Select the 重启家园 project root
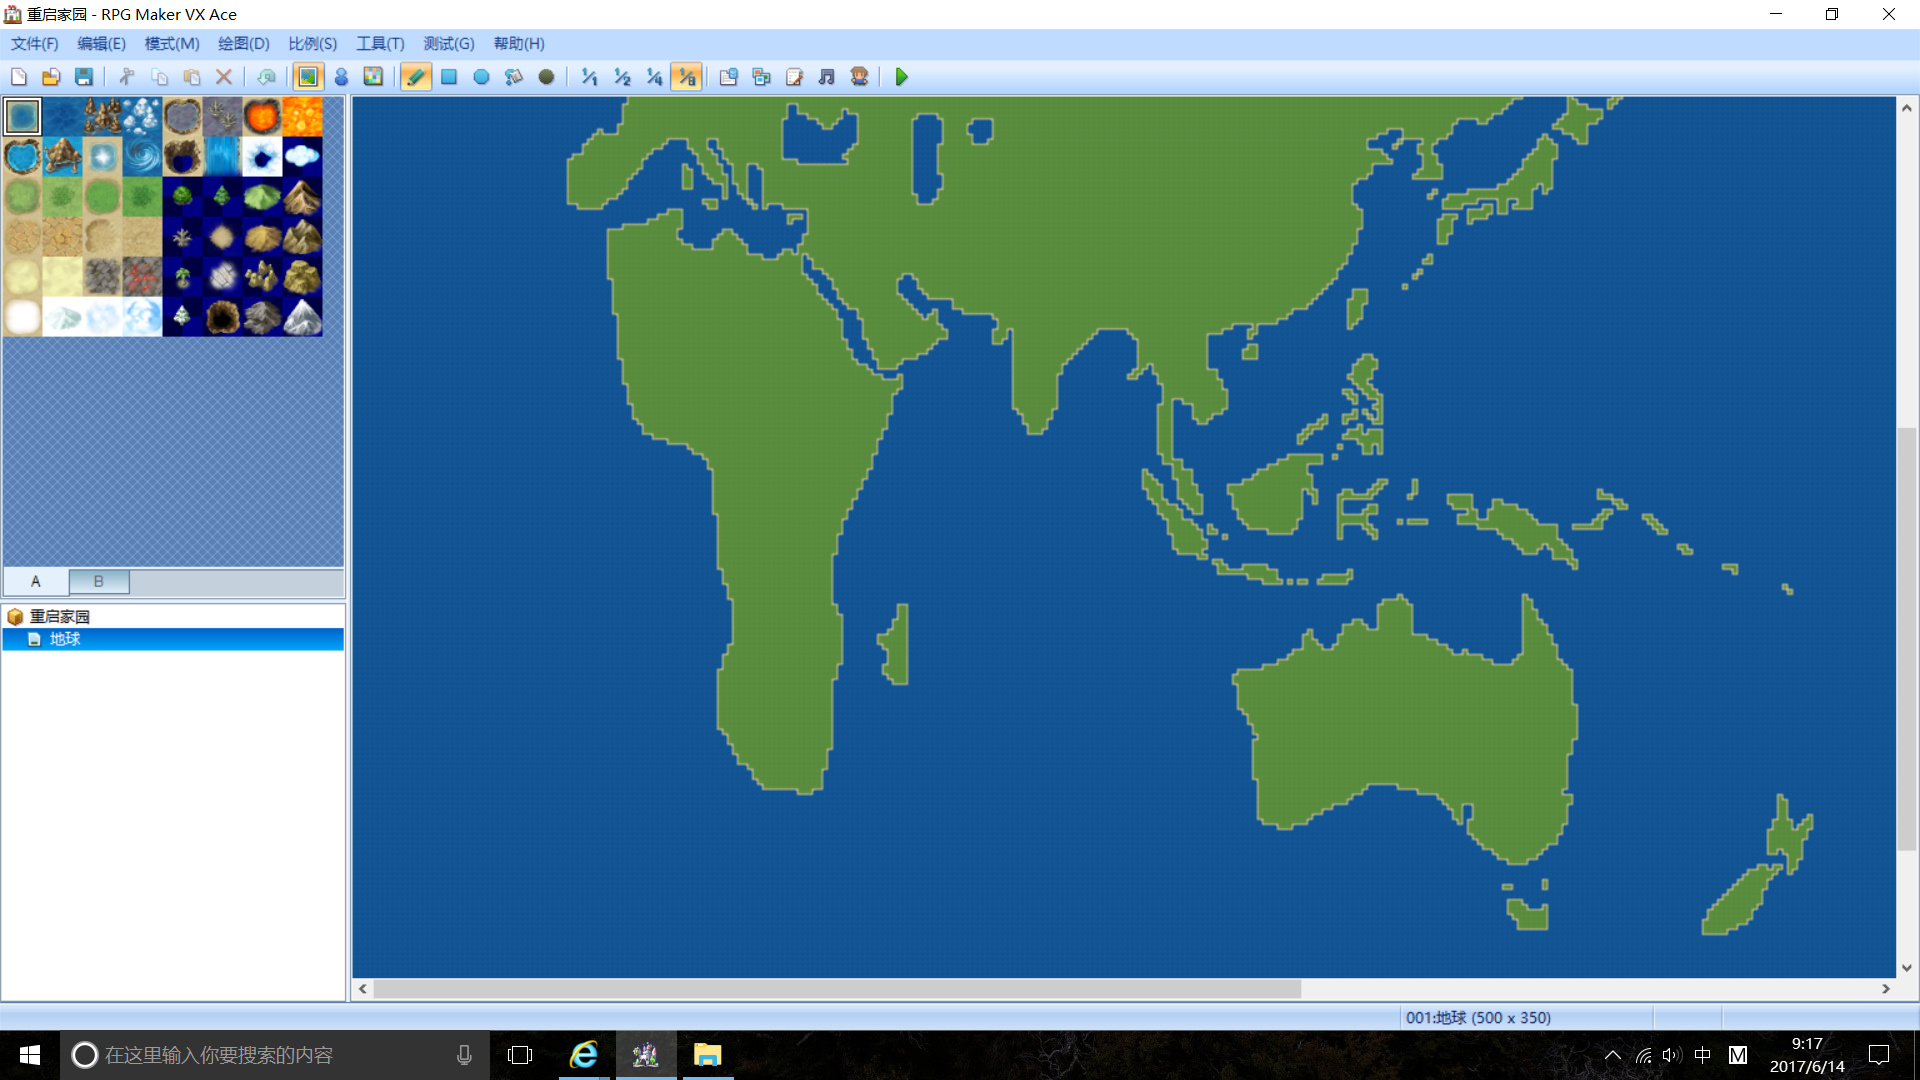This screenshot has height=1080, width=1920. (60, 617)
